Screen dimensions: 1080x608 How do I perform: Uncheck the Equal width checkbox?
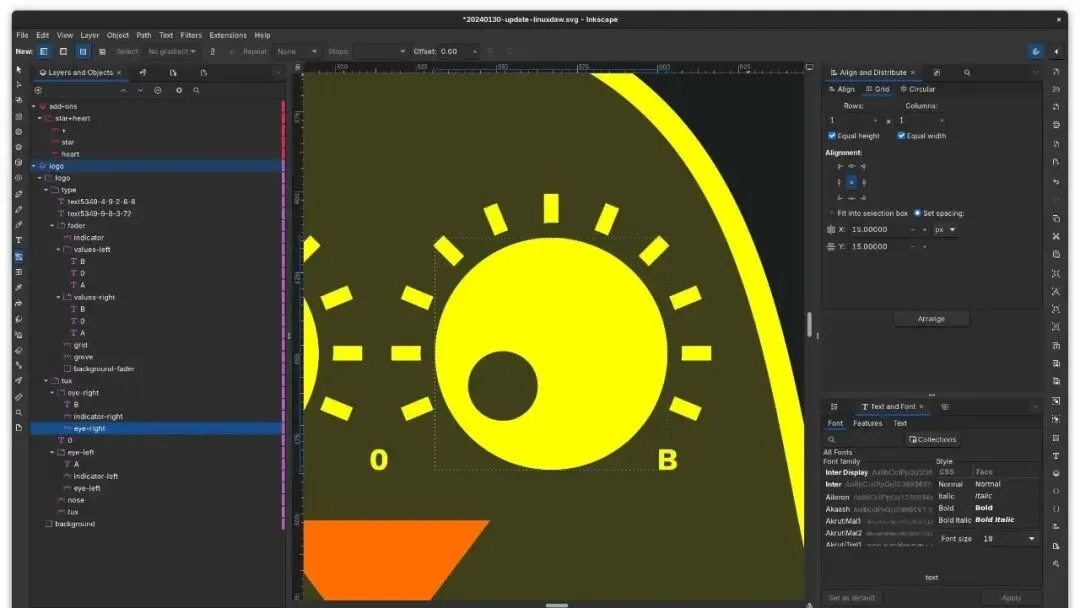pos(901,136)
